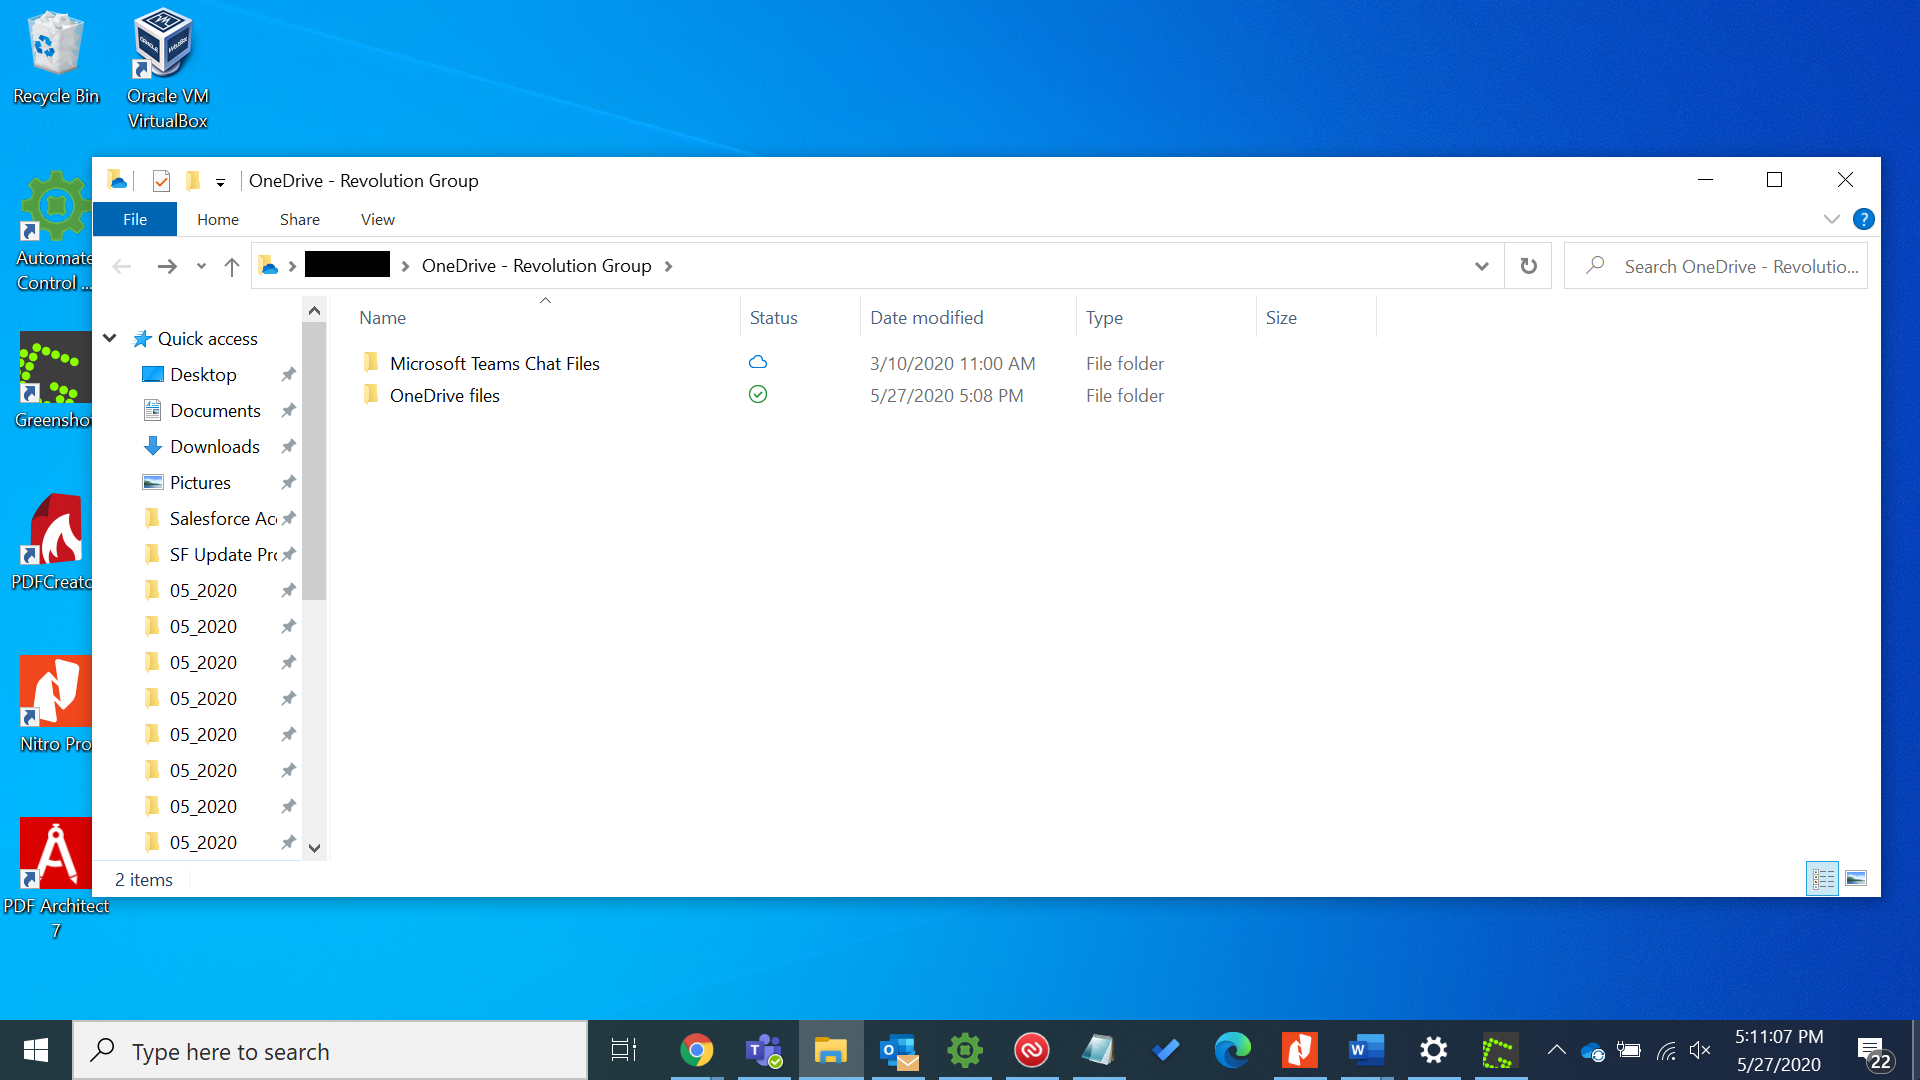Expand chevron after OneDrive - Revolution Group breadcrumb
This screenshot has height=1080, width=1920.
pyautogui.click(x=668, y=266)
